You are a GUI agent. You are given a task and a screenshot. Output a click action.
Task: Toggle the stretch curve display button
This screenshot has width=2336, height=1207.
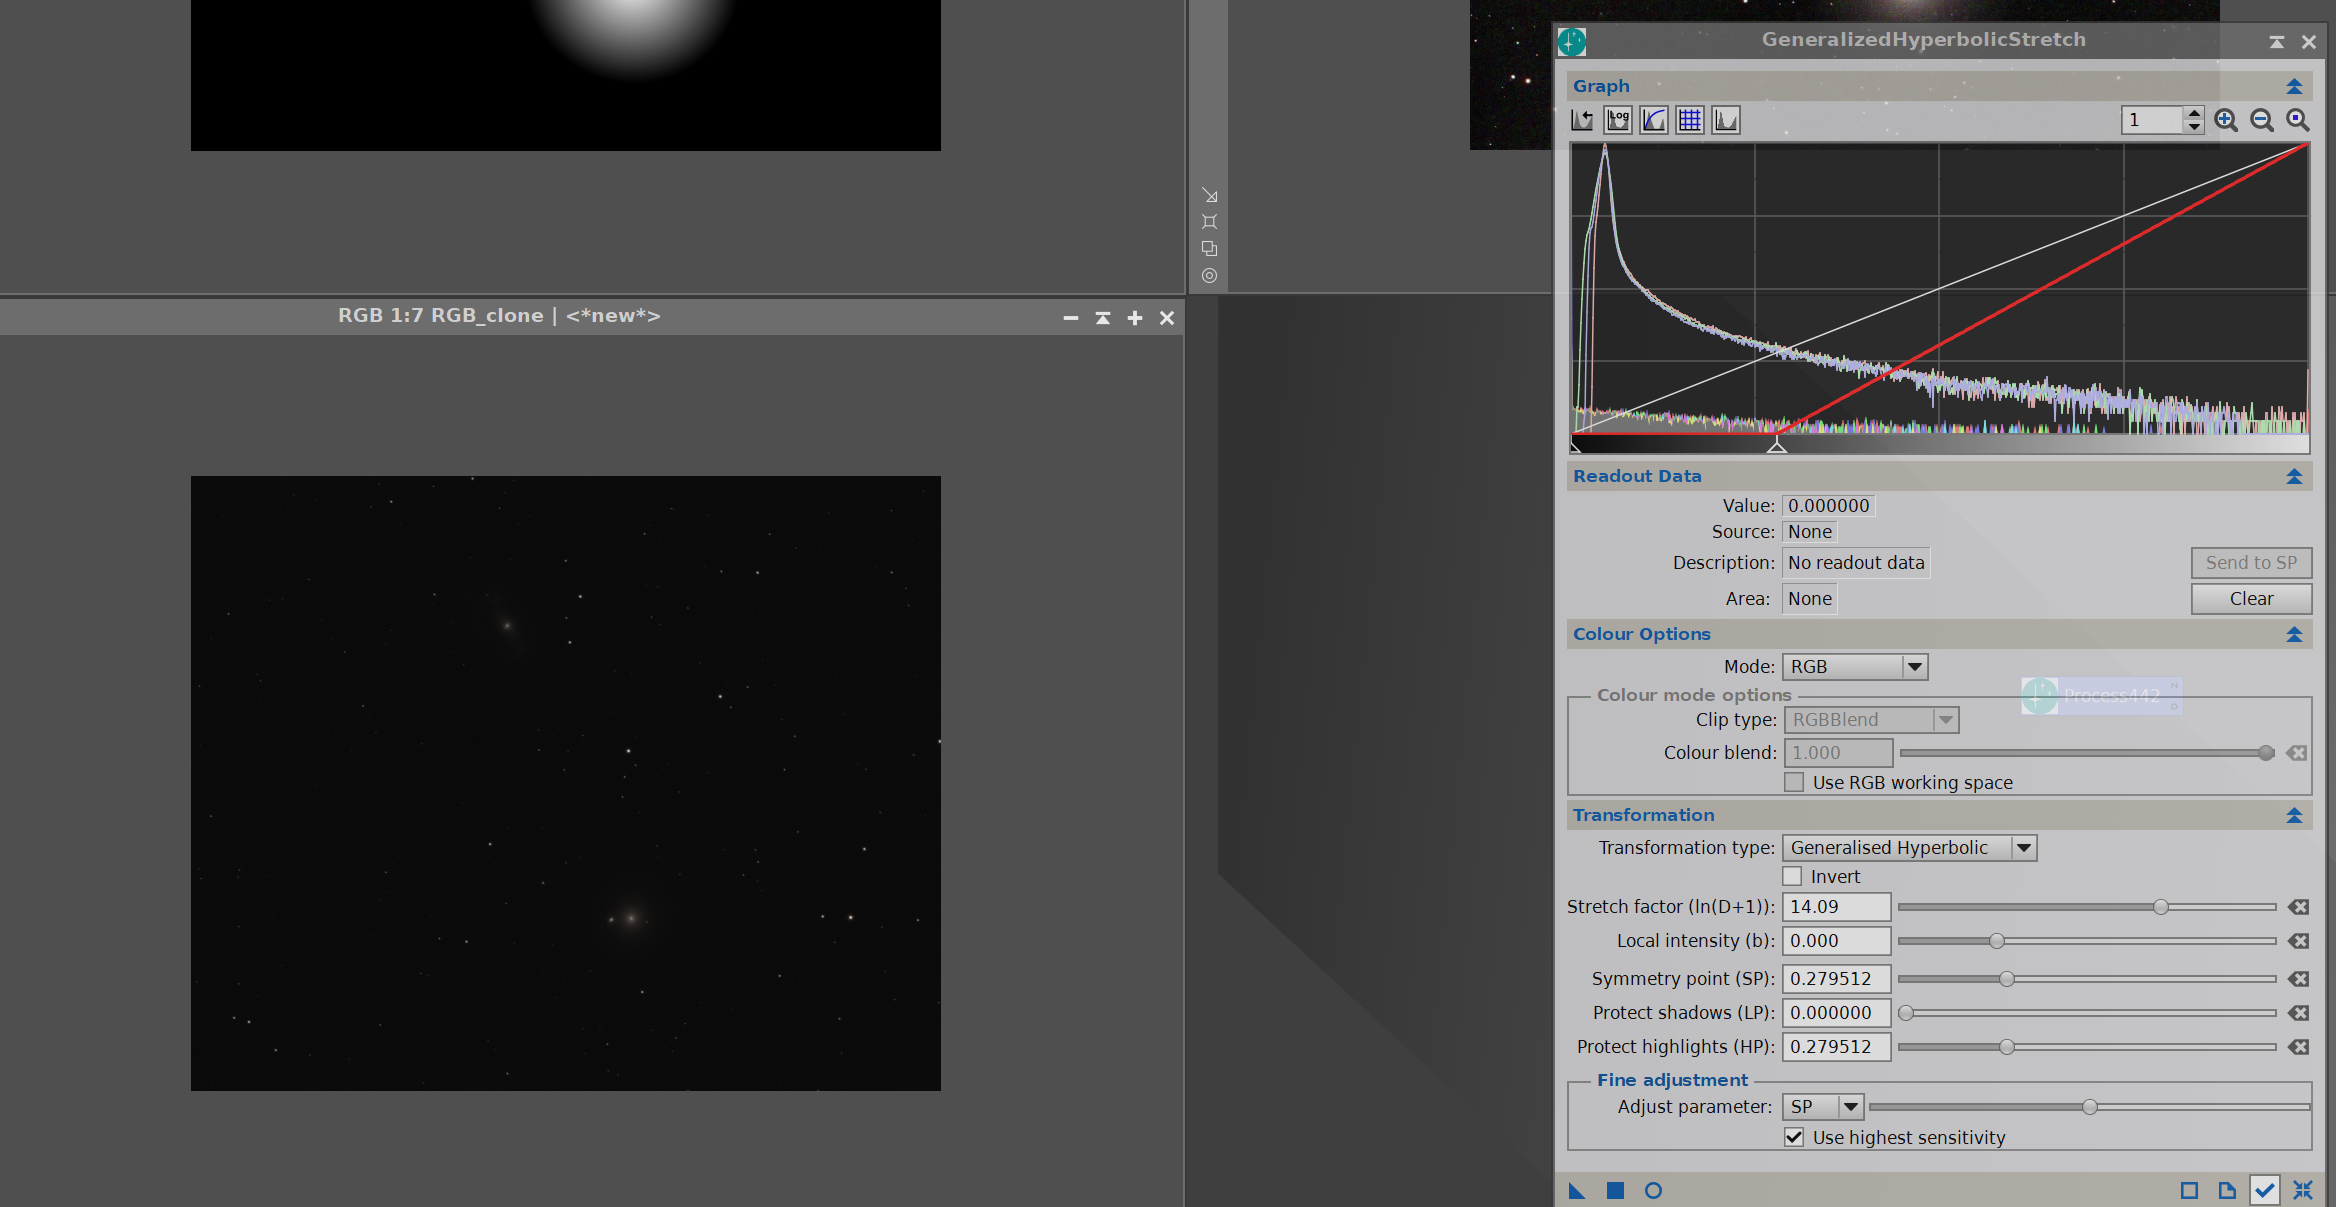[1654, 120]
